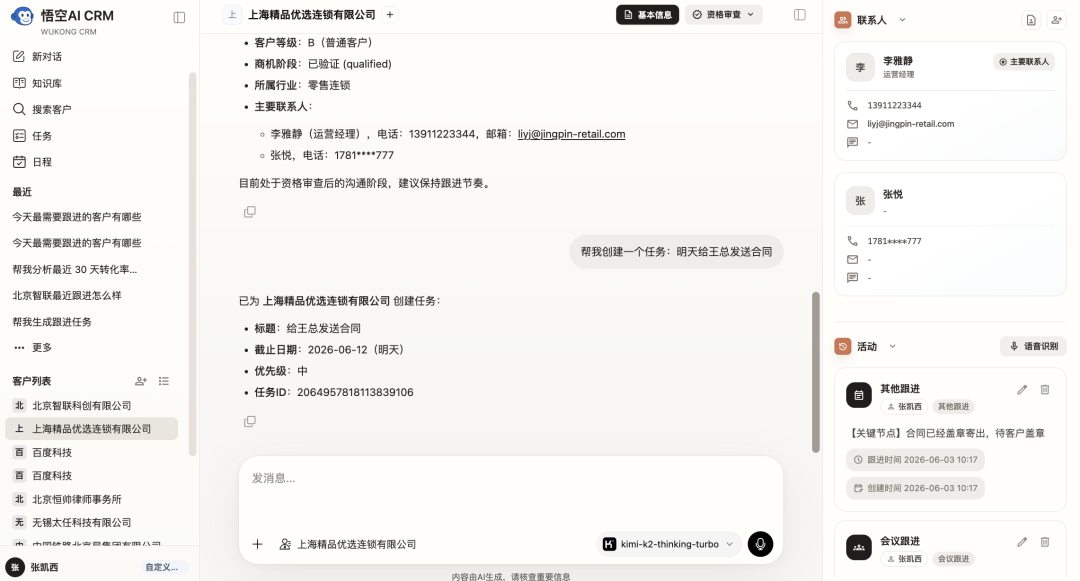Start 语音识别 voice recognition
The height and width of the screenshot is (581, 1080).
coord(1033,346)
